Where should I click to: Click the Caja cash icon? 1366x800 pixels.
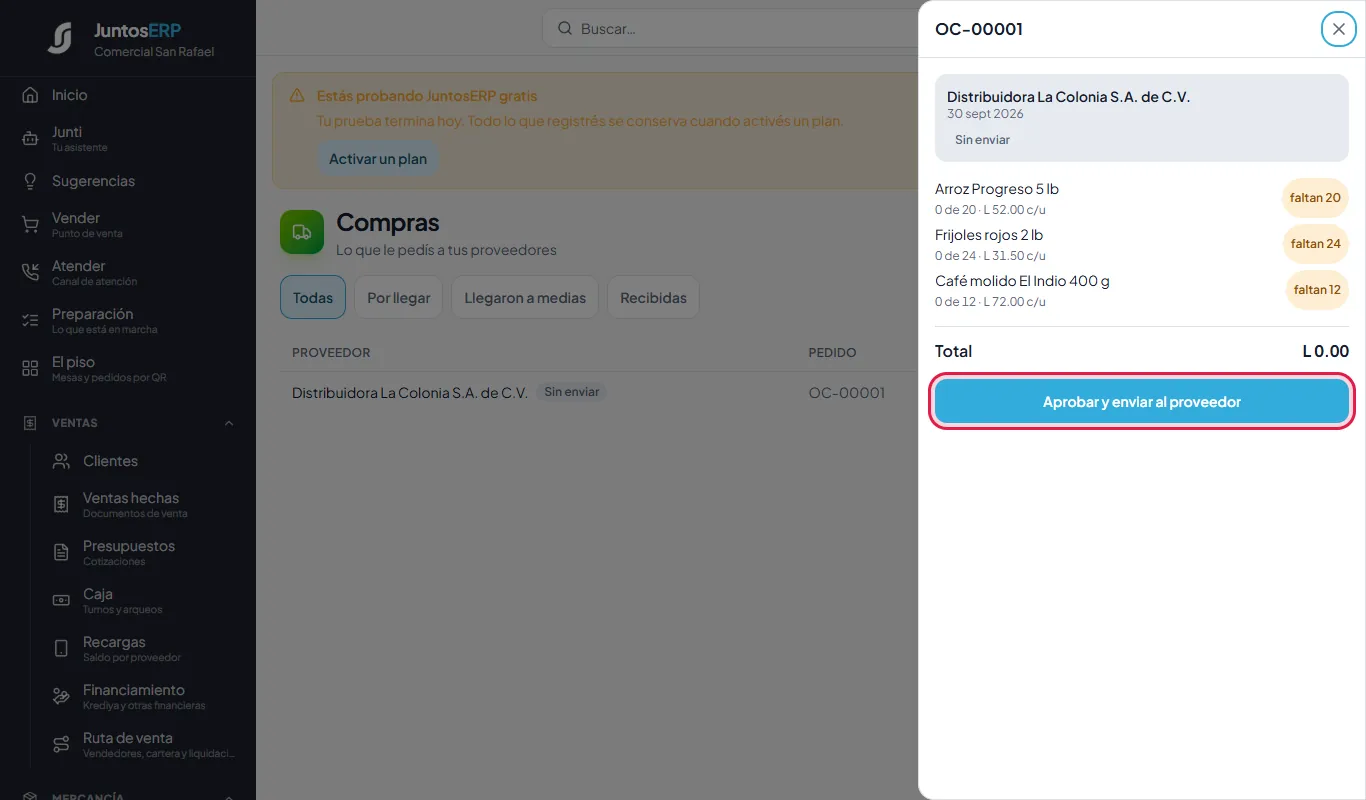tap(61, 601)
